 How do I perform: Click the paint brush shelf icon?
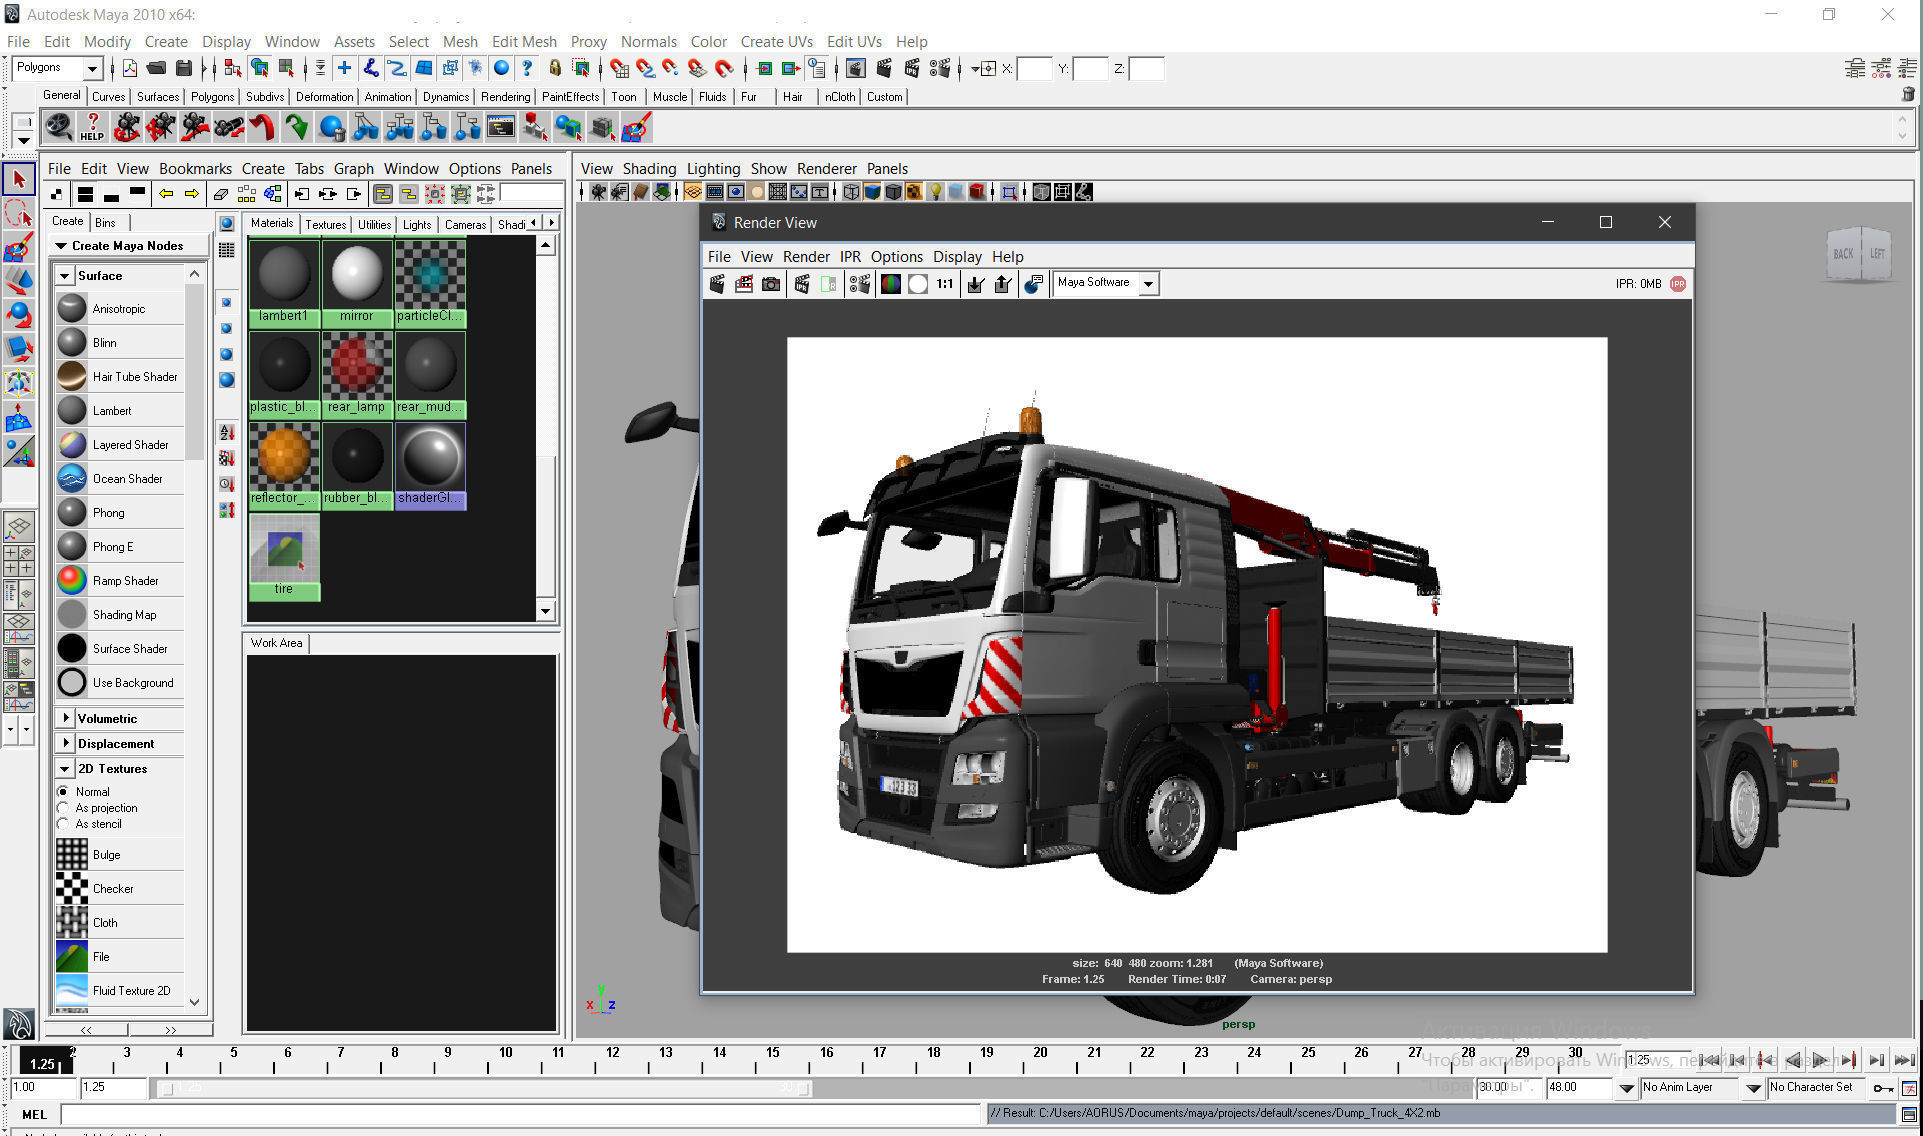click(x=636, y=127)
